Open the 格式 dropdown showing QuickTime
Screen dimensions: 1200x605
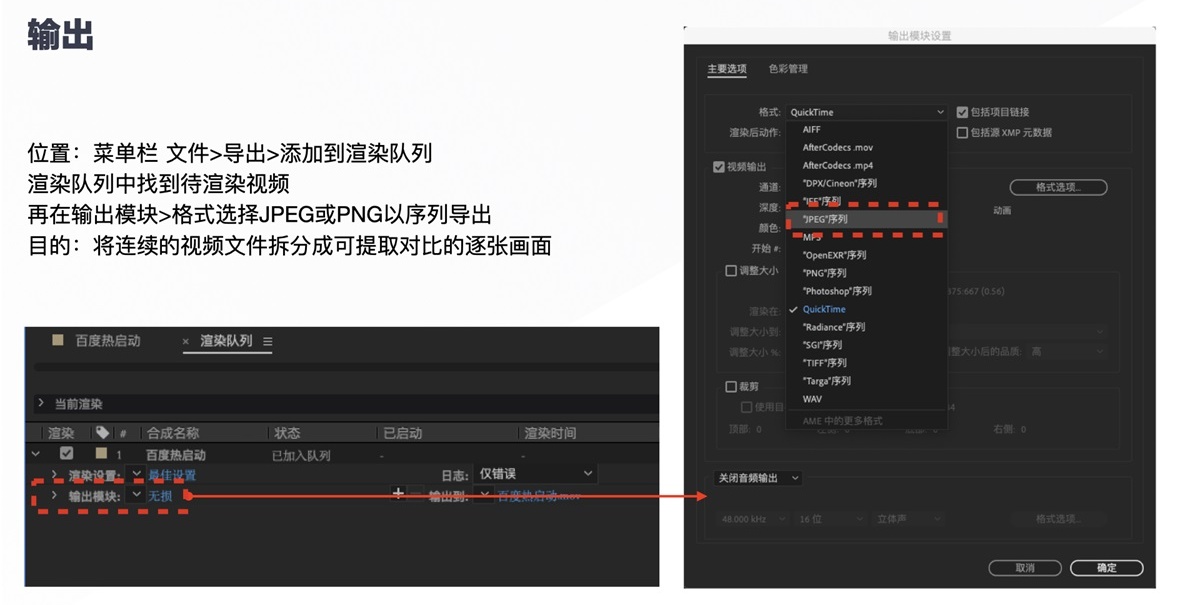(866, 111)
